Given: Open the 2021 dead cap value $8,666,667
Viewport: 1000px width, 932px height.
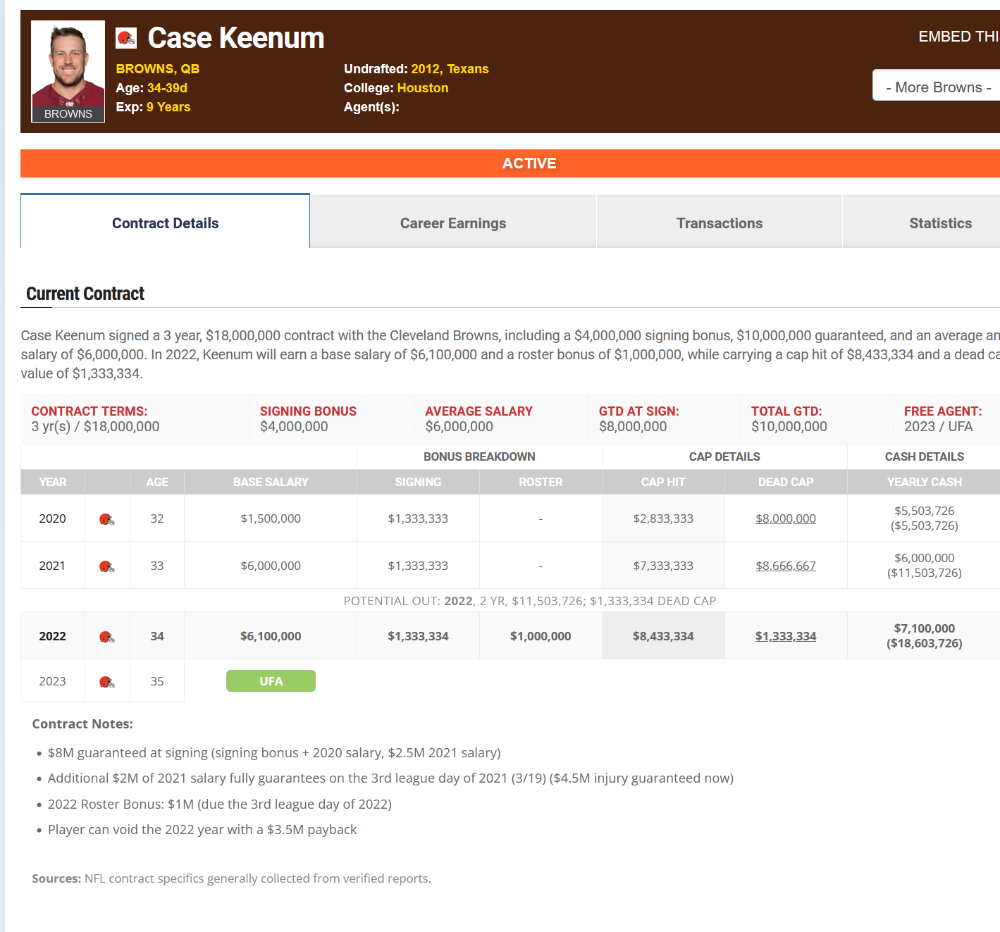Looking at the screenshot, I should (786, 566).
